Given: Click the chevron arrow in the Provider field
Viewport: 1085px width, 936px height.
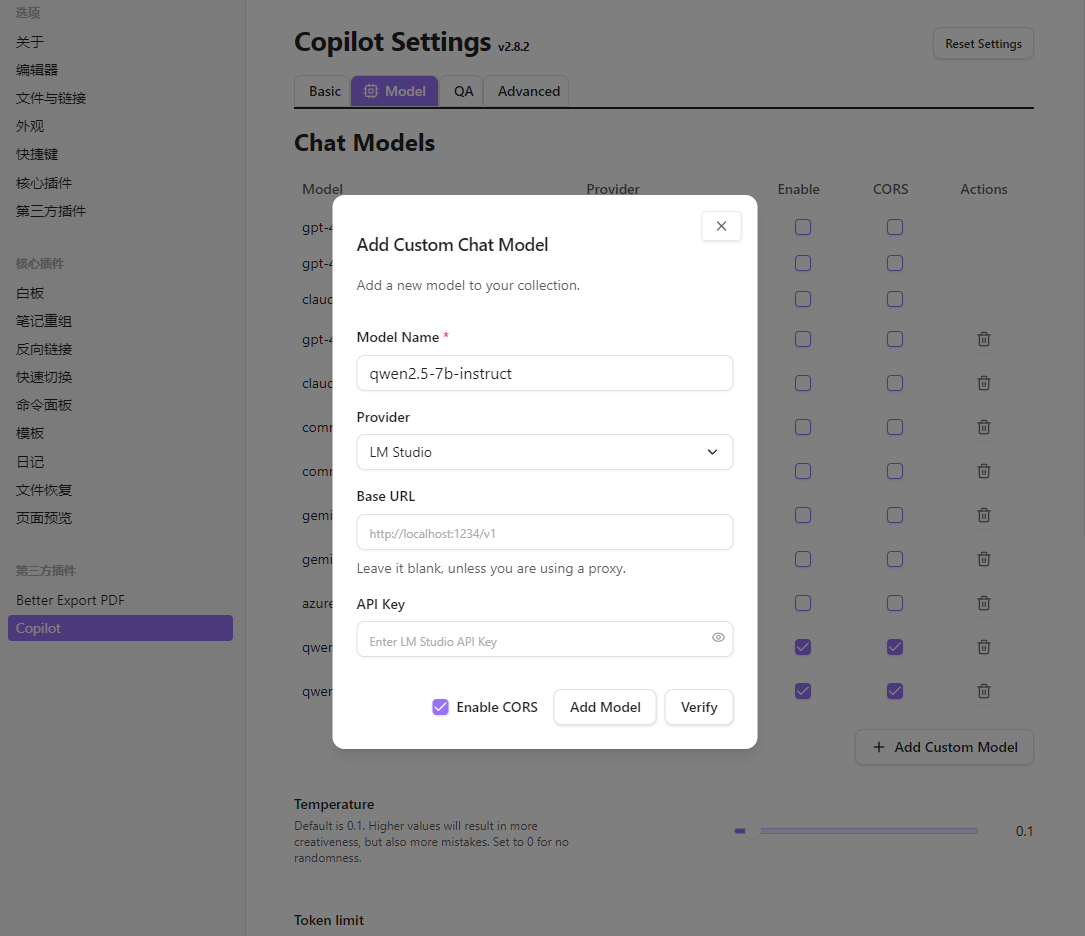Looking at the screenshot, I should tap(712, 452).
